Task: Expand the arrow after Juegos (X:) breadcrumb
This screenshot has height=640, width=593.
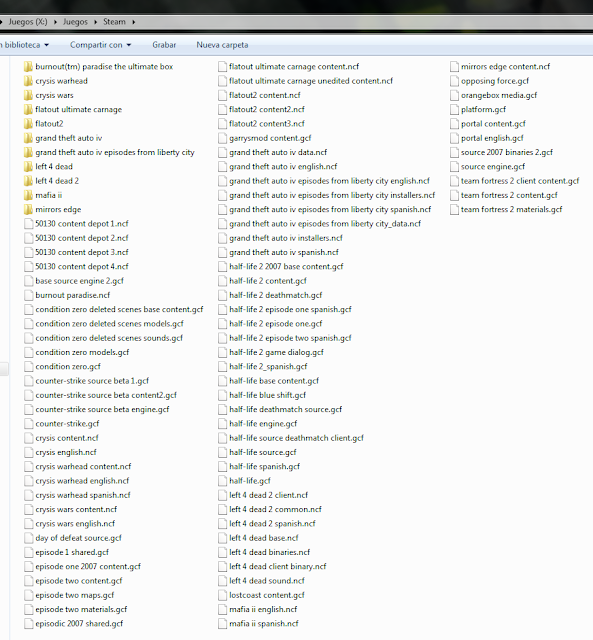Action: point(55,22)
